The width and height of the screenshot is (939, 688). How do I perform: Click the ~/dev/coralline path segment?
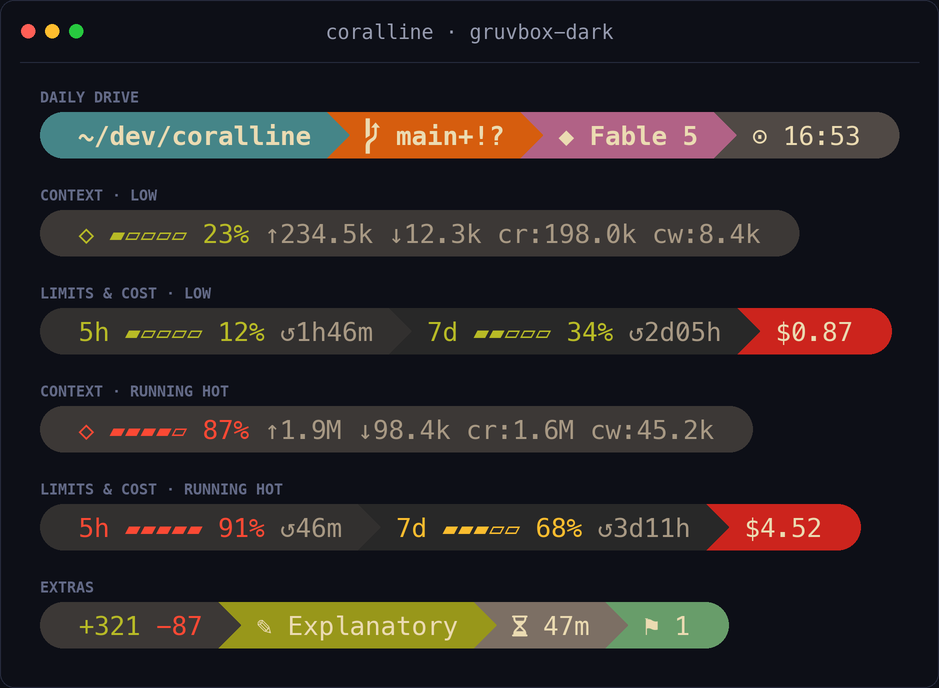coord(194,136)
